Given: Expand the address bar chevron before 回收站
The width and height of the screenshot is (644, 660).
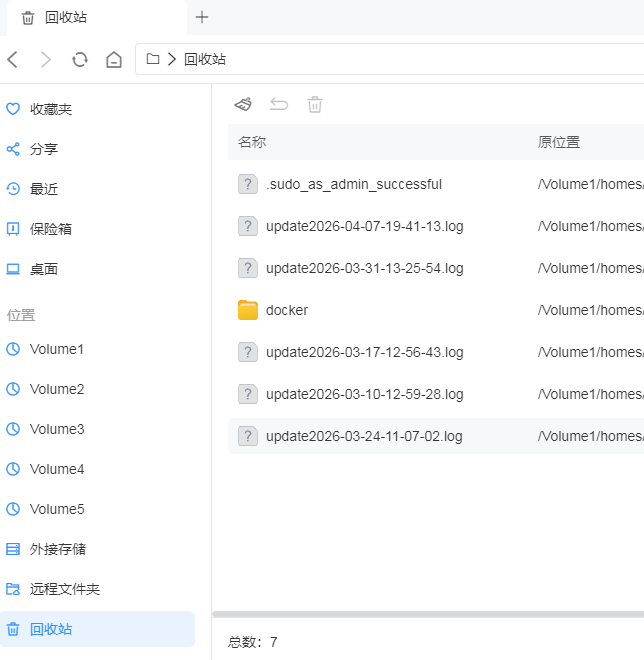Looking at the screenshot, I should click(171, 59).
